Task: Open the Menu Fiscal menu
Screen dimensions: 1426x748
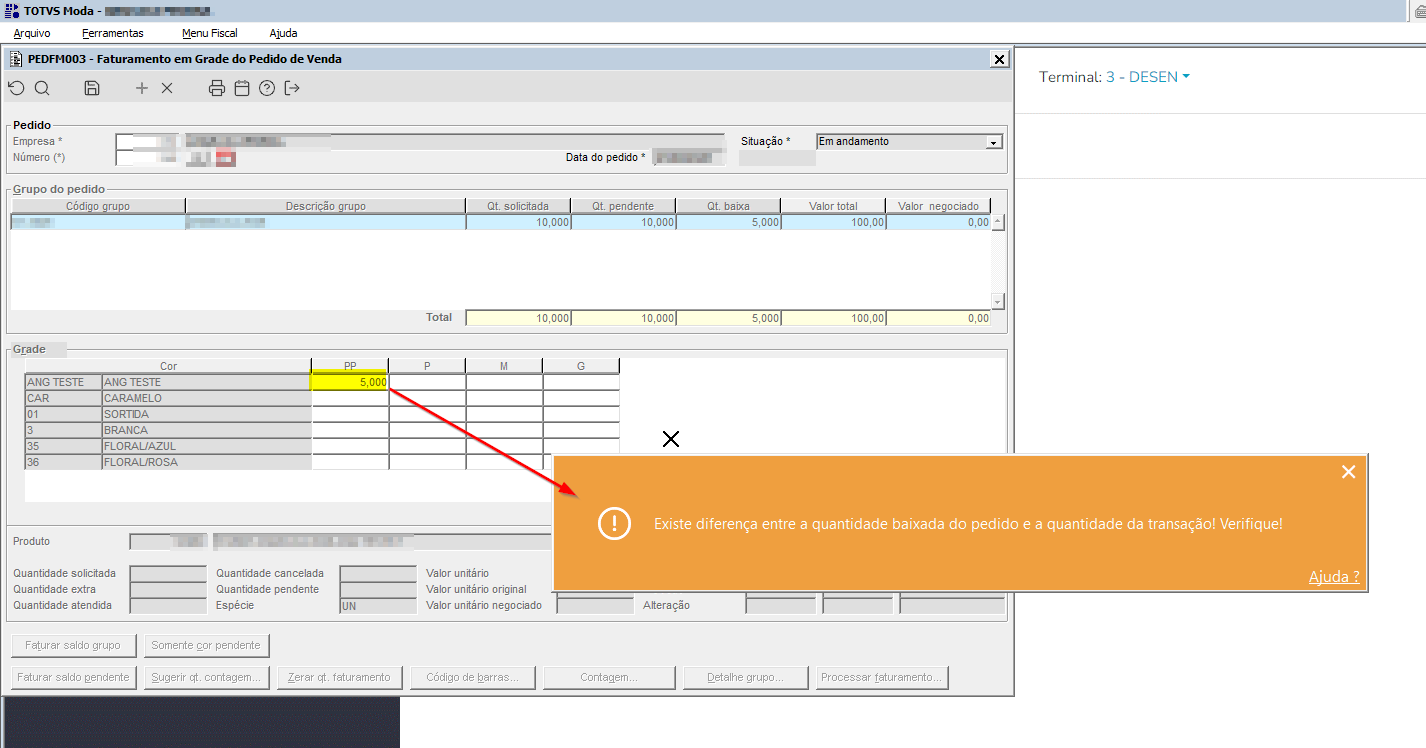Action: point(210,33)
